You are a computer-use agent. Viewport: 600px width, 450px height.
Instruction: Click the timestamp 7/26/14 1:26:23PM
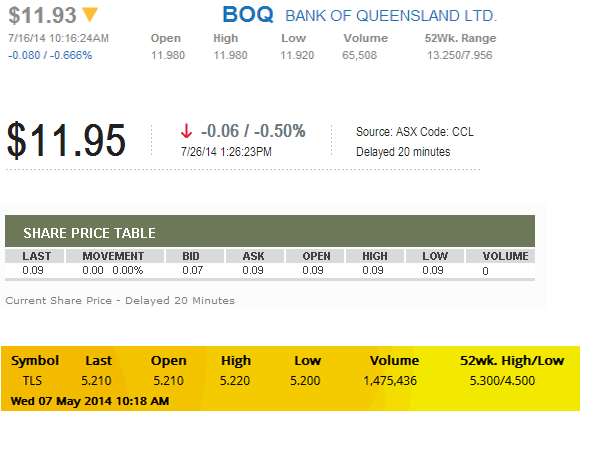click(x=226, y=152)
